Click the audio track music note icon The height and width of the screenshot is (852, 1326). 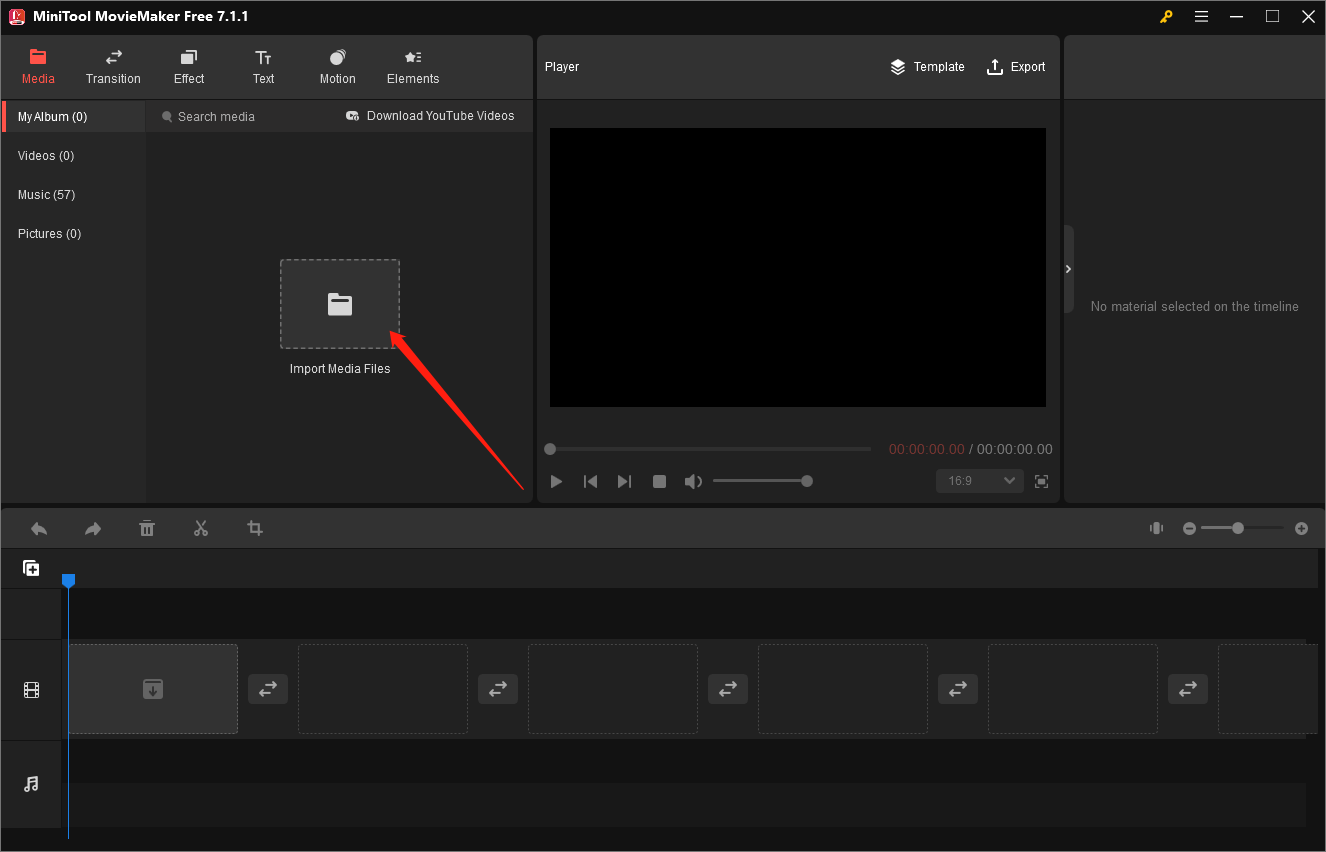31,784
